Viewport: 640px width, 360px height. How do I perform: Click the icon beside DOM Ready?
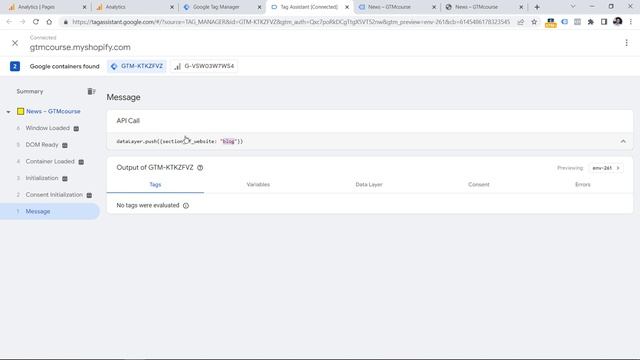pos(64,145)
